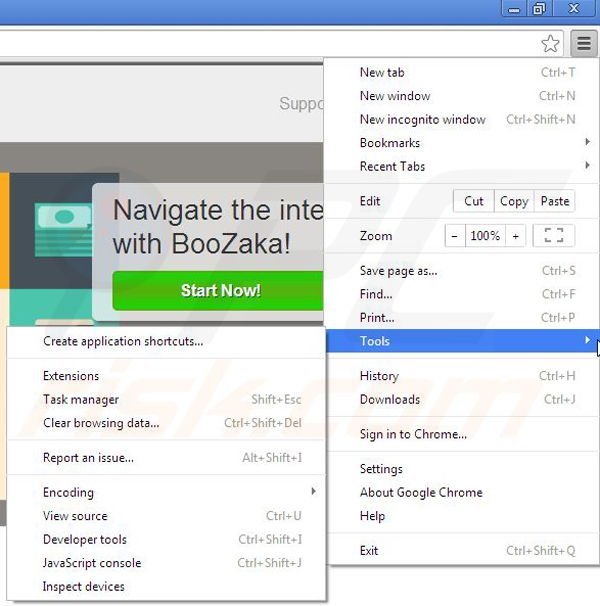Increase zoom with the plus button

[x=515, y=235]
